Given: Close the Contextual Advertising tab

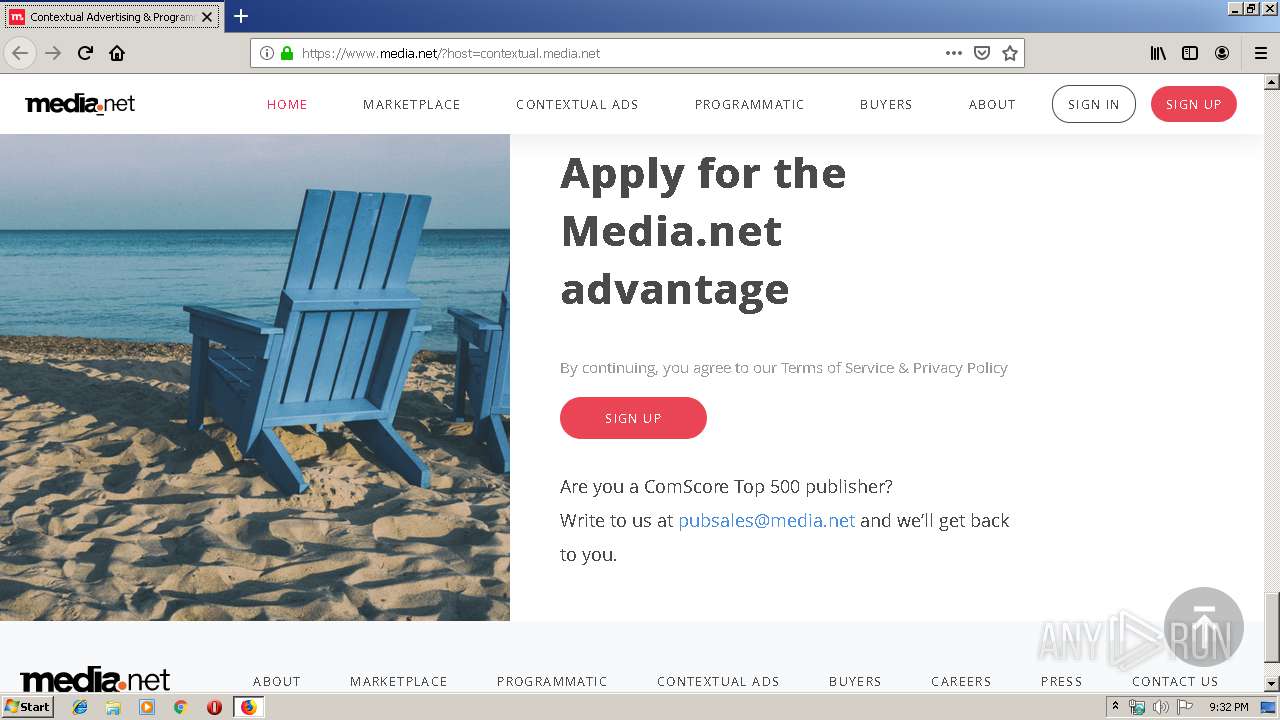Looking at the screenshot, I should [x=207, y=17].
